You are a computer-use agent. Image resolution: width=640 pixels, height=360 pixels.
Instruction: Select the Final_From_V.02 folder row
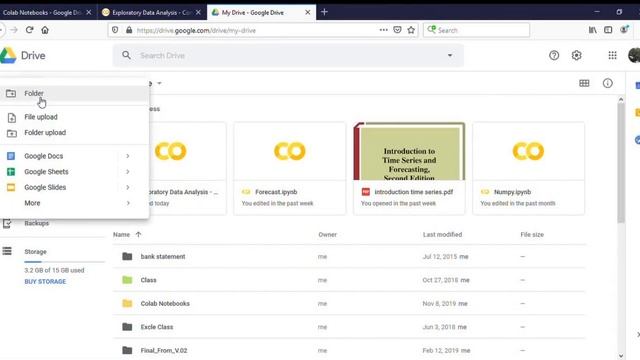click(x=349, y=350)
